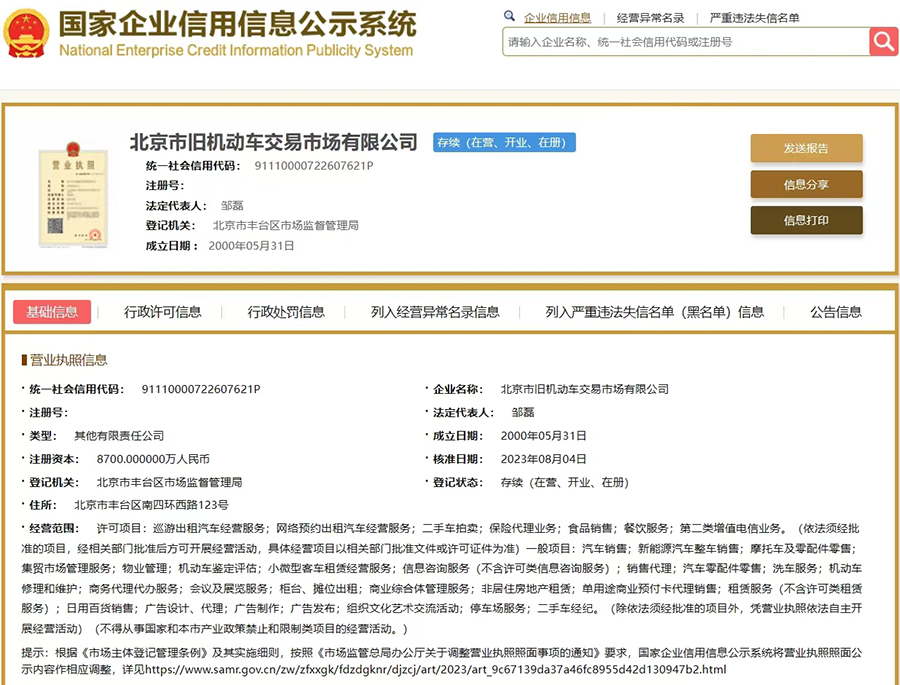This screenshot has width=900, height=685.
Task: Click the small magnifier icon beside 企业信用信息
Action: (509, 16)
